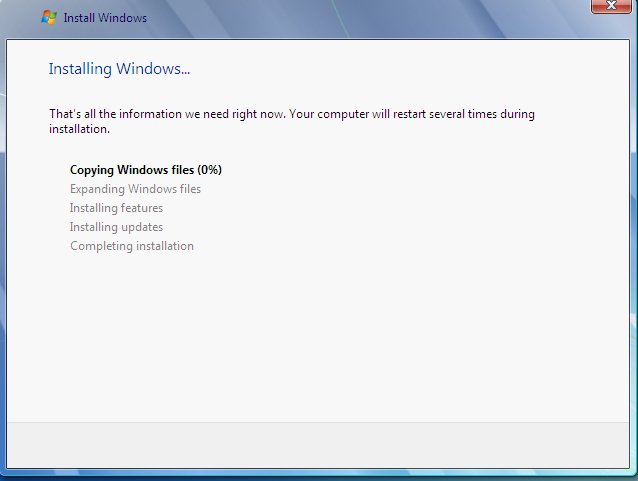Click the Windows flag logo icon
This screenshot has height=481, width=638.
tap(49, 17)
